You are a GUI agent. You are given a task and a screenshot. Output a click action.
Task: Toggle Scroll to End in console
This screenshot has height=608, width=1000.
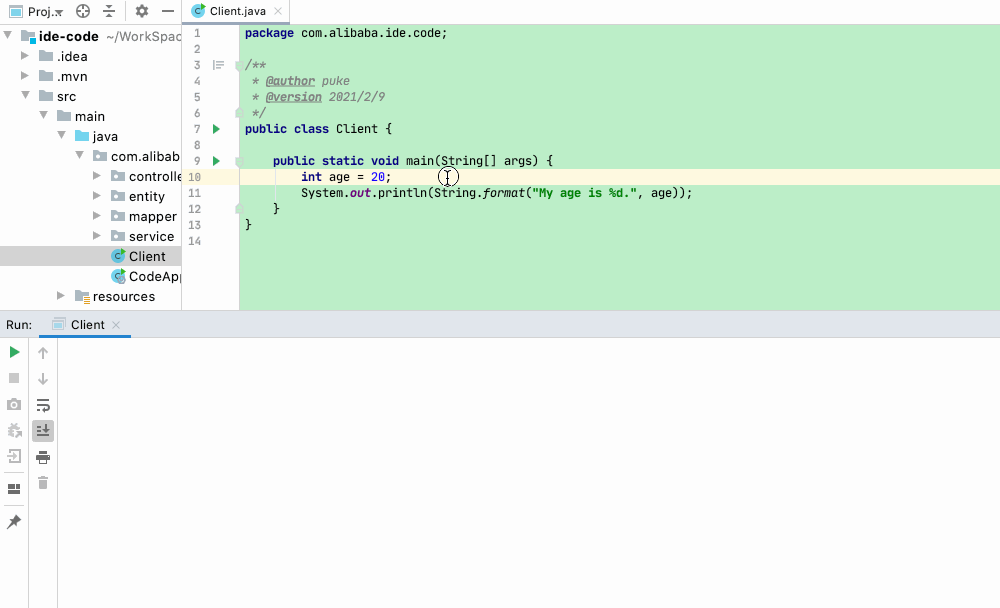tap(43, 431)
